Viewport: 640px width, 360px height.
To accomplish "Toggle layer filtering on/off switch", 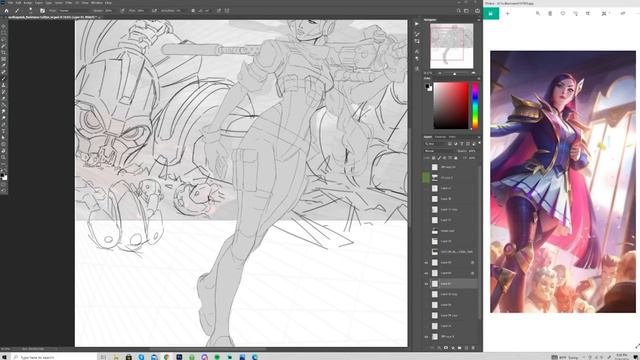I will coord(479,143).
